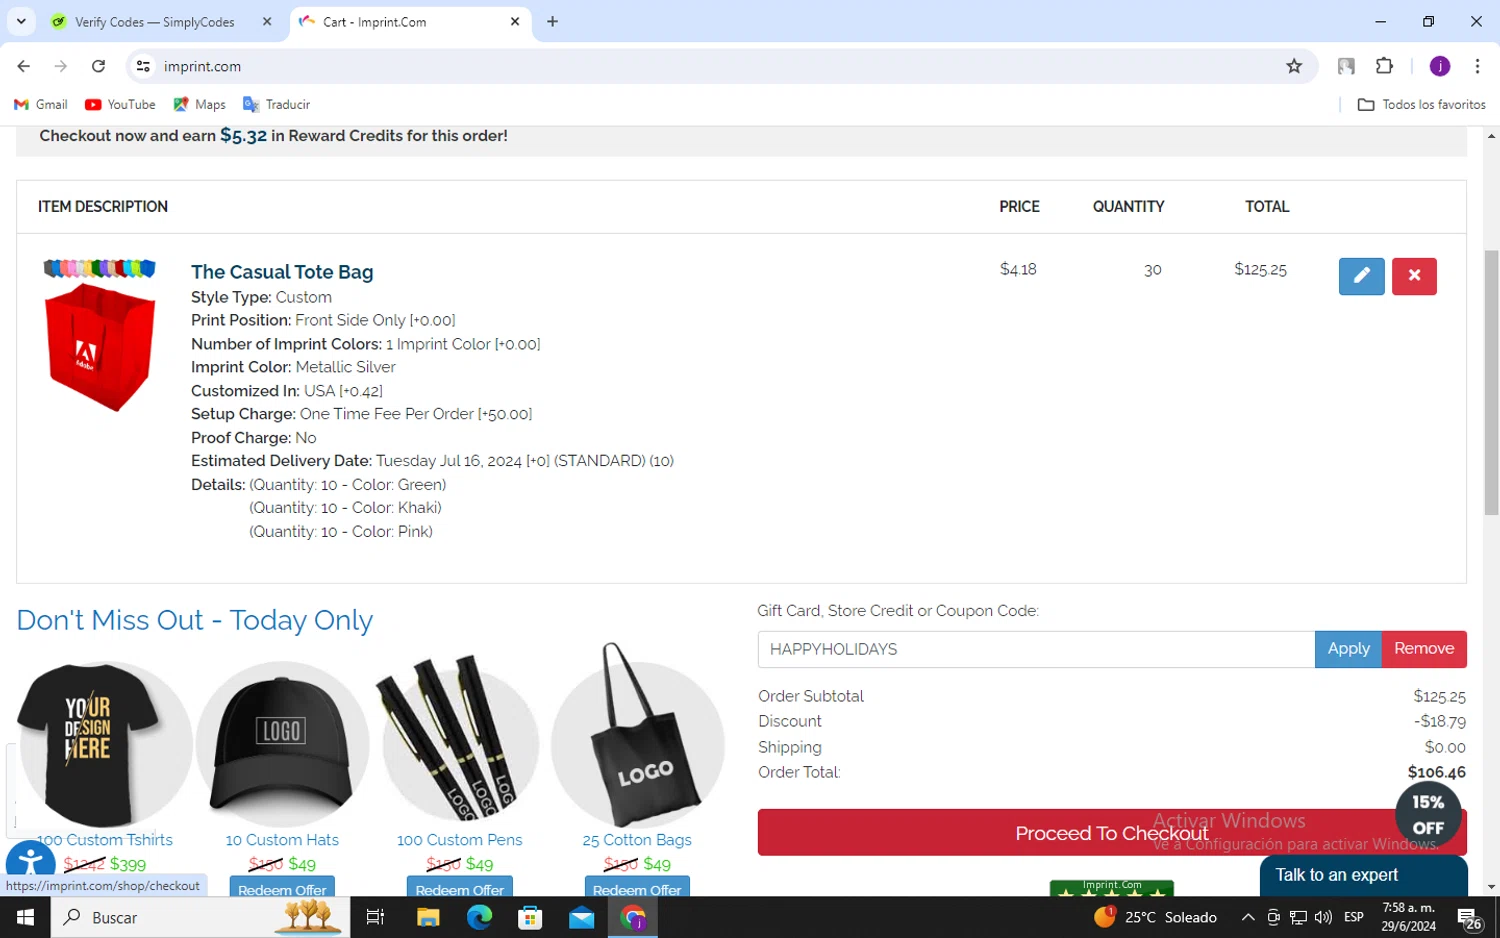The image size is (1500, 938).
Task: Open the Traducir bookmark
Action: tap(276, 104)
